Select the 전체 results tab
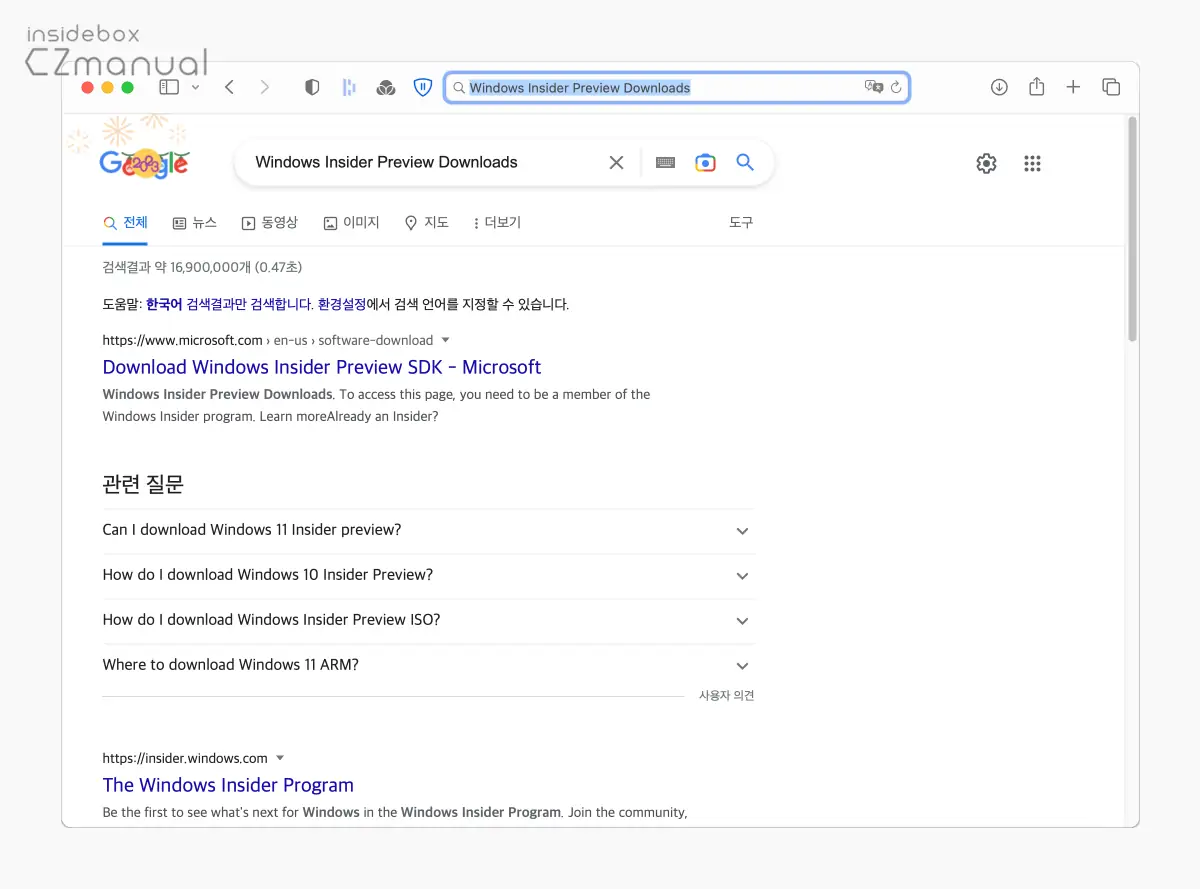The image size is (1200, 889). pyautogui.click(x=125, y=222)
